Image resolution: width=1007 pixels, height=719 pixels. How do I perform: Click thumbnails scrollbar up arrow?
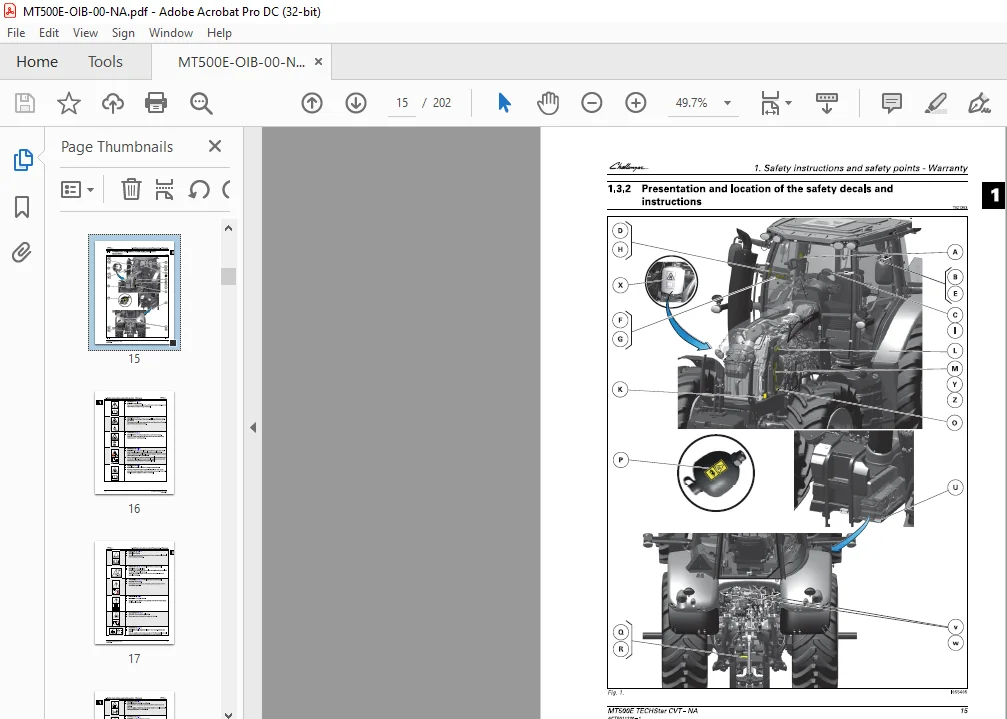(x=229, y=228)
